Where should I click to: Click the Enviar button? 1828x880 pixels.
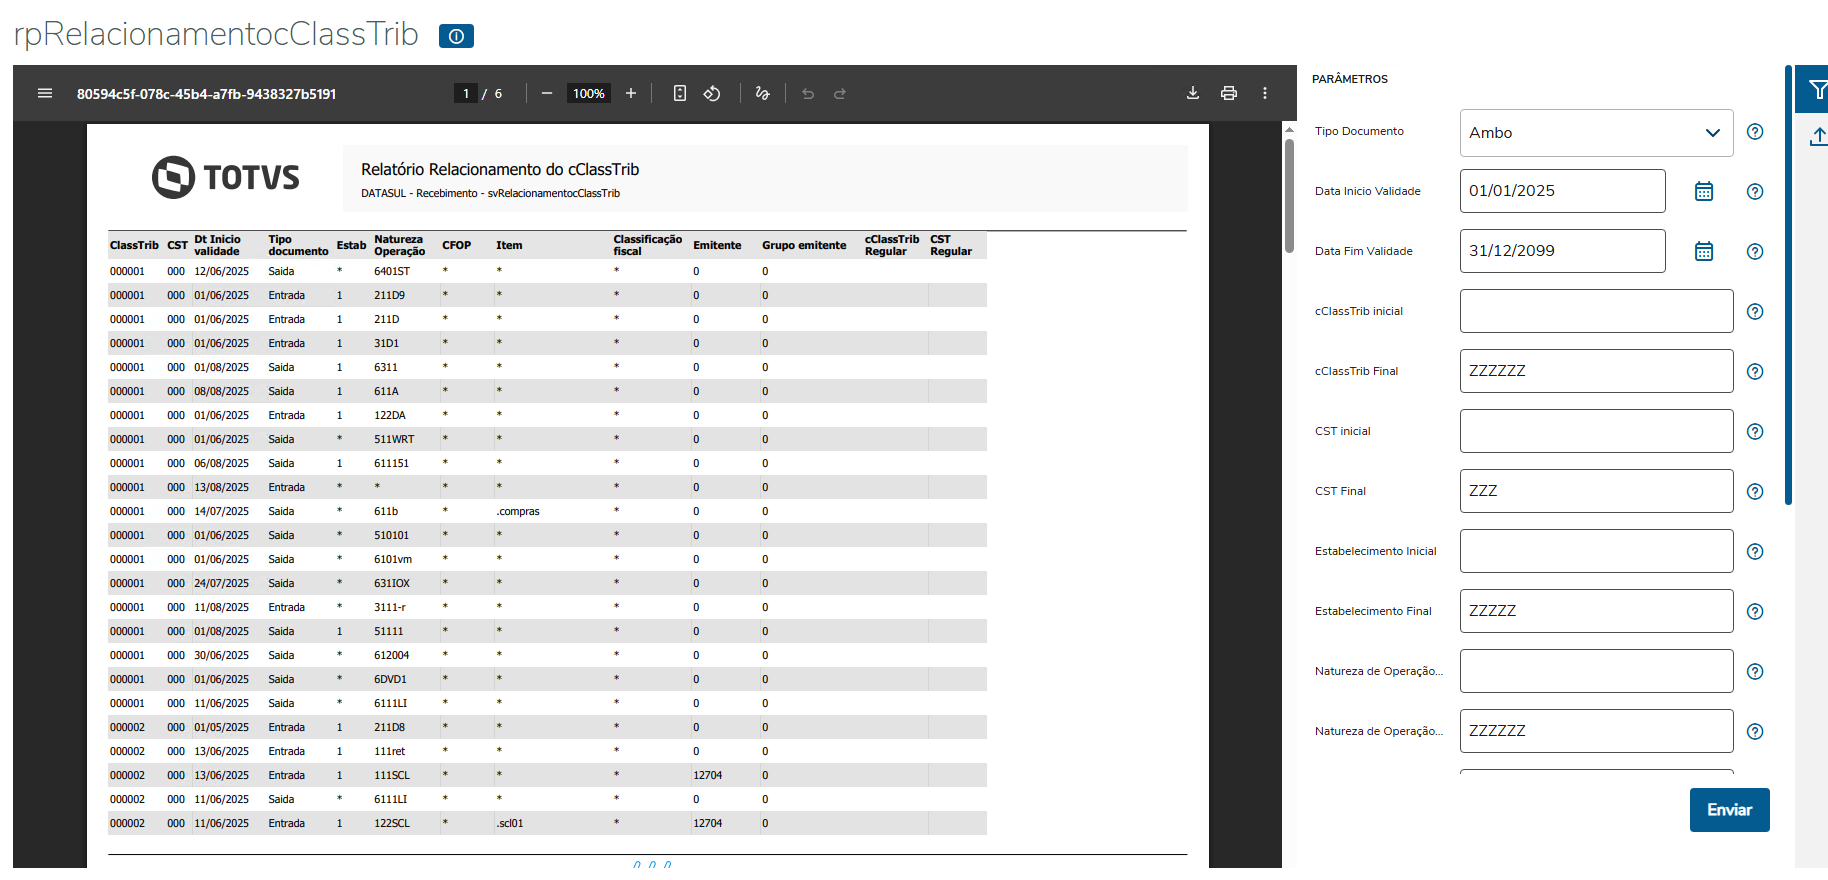click(1730, 810)
